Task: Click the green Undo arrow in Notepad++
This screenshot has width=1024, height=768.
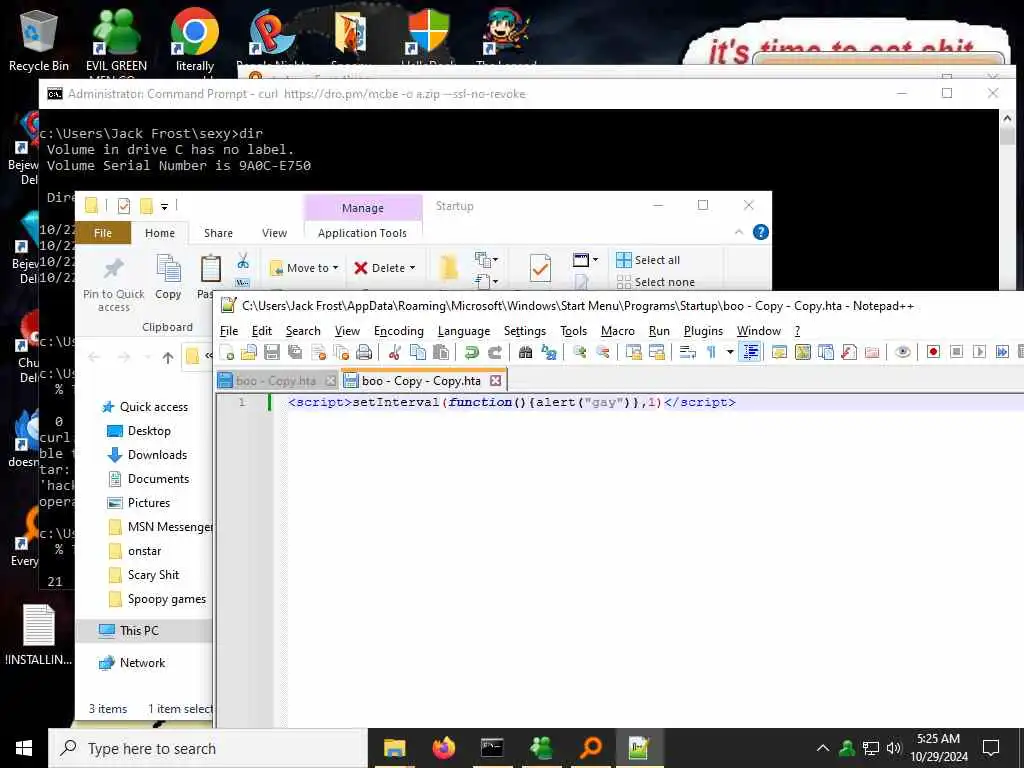Action: point(472,353)
